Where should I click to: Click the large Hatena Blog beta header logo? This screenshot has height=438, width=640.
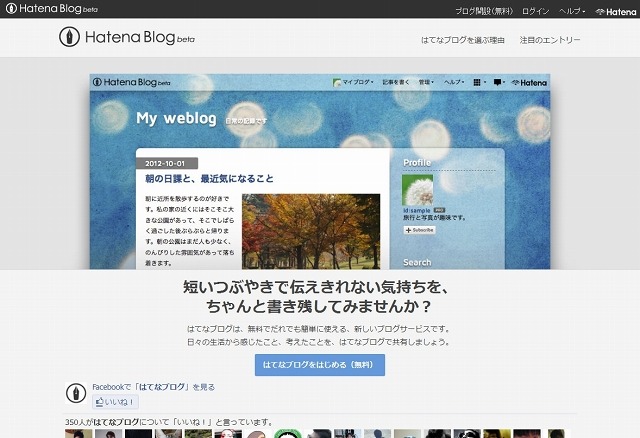click(127, 37)
